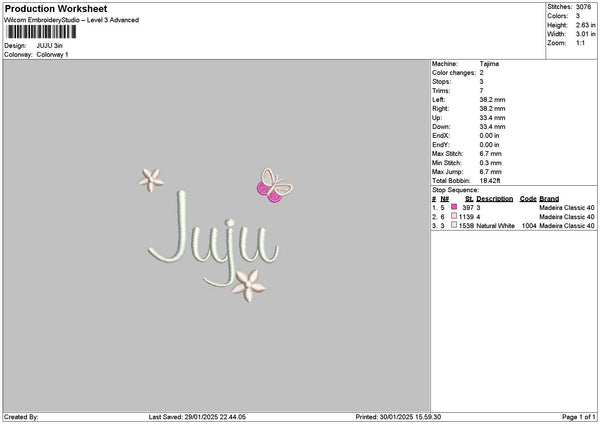The width and height of the screenshot is (600, 424).
Task: Click 'Madeira Classic 40' in stop 3 row
Action: pyautogui.click(x=567, y=226)
